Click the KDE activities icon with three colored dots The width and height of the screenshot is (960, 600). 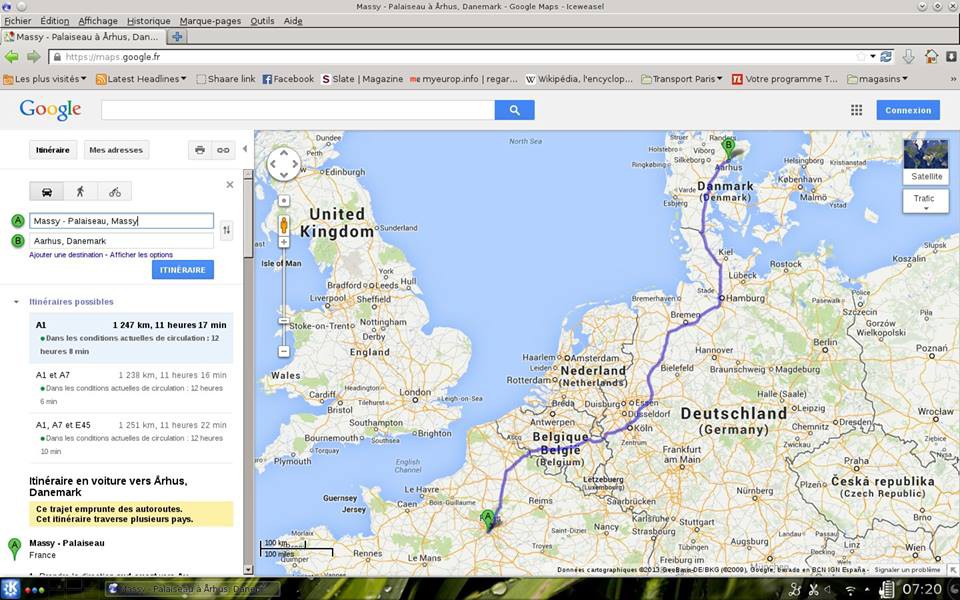pos(34,590)
